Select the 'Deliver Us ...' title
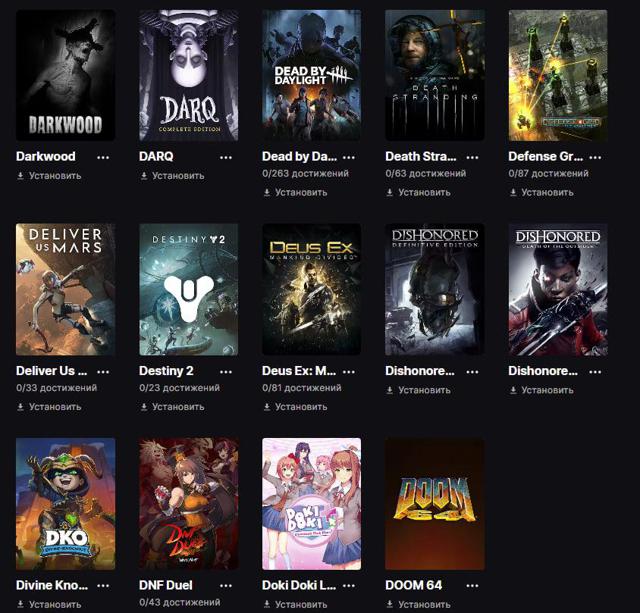Screen dimensions: 640x613 pos(51,371)
